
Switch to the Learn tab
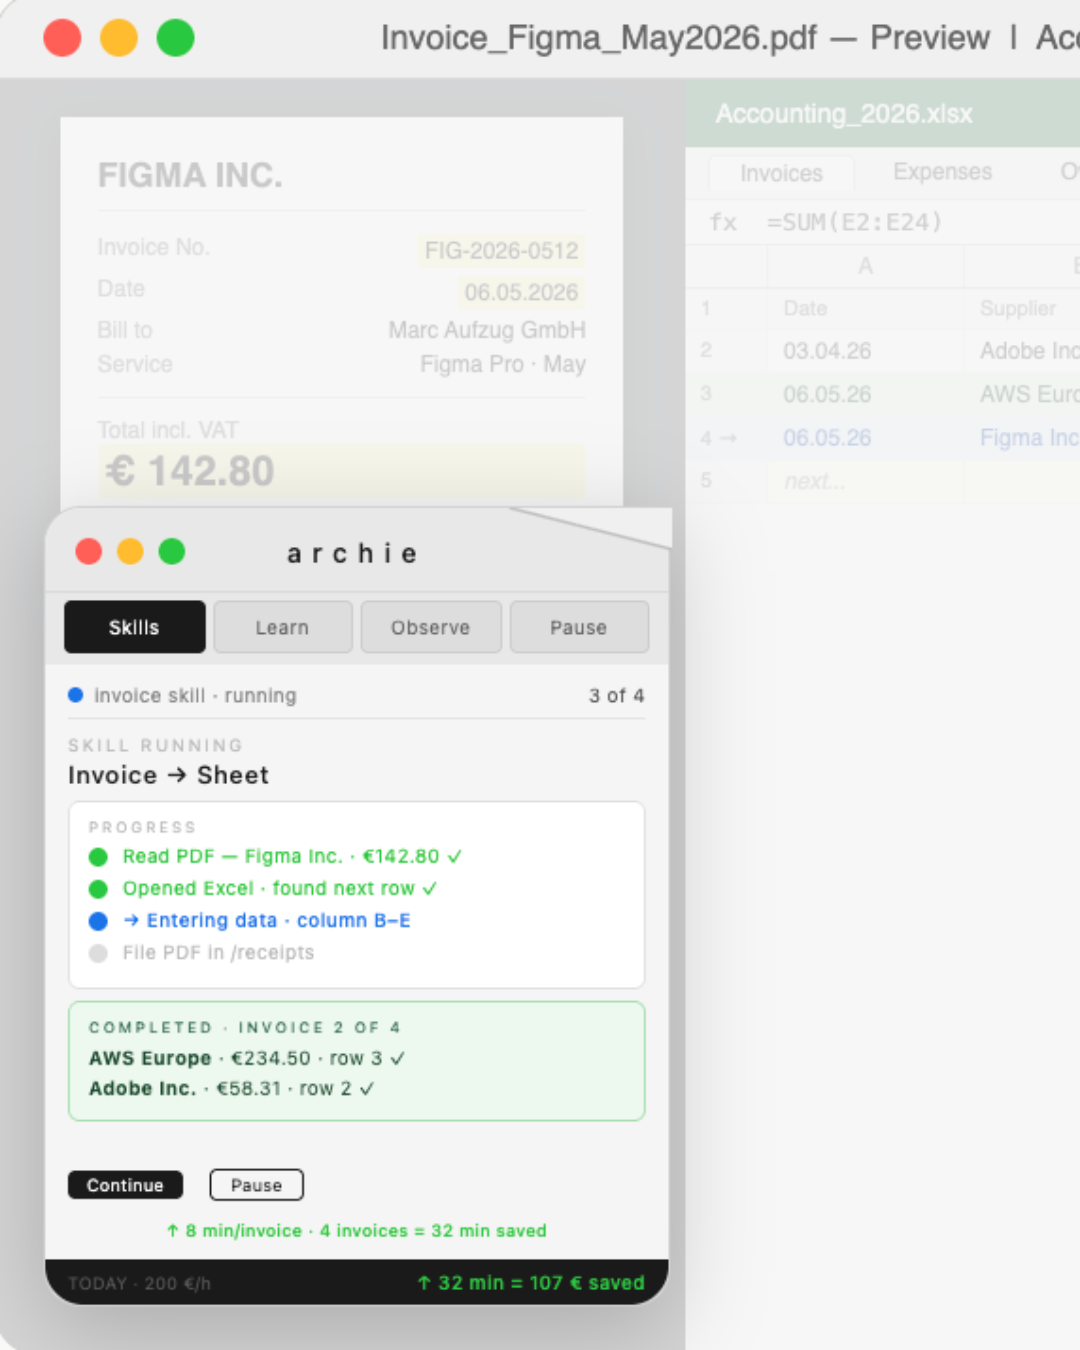283,627
